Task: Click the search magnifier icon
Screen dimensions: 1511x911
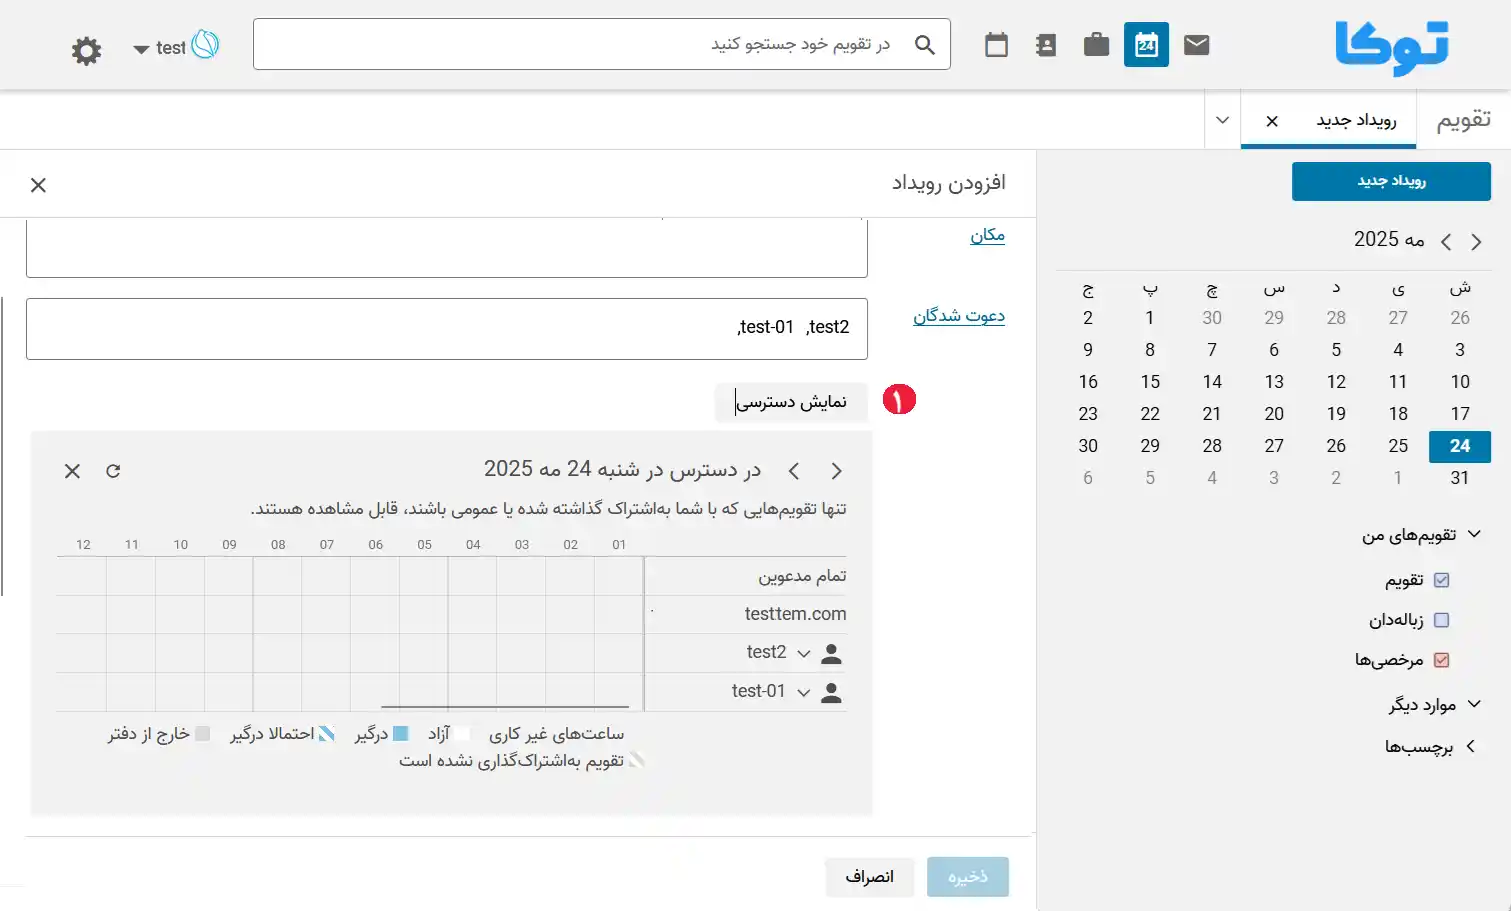Action: click(x=925, y=45)
